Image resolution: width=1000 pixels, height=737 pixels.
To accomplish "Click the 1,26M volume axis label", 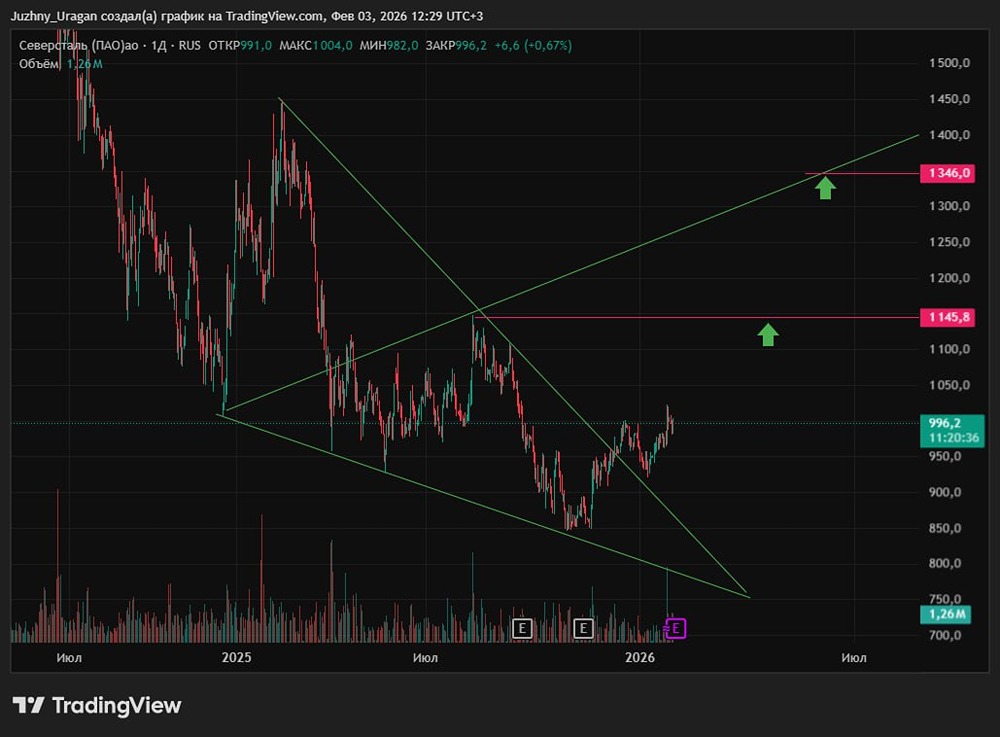I will coord(946,614).
